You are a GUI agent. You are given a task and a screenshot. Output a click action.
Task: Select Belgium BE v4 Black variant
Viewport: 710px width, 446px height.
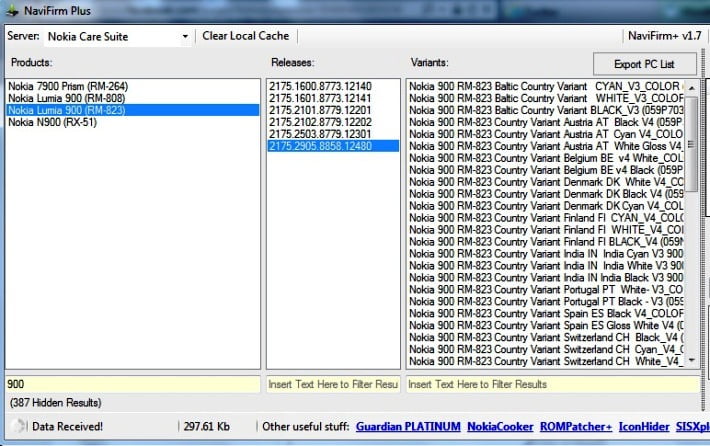(546, 170)
